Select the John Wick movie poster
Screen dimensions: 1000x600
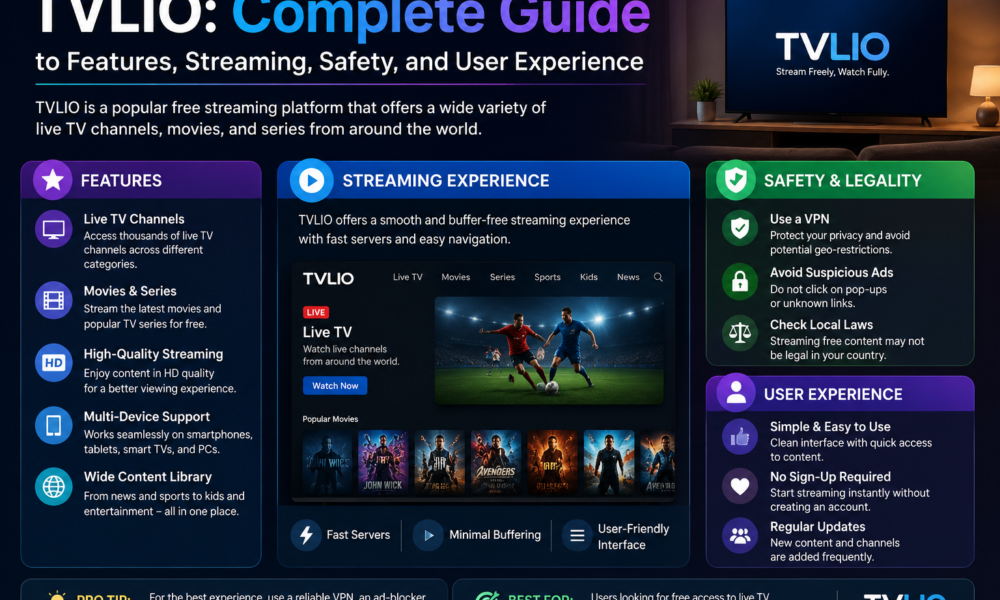[383, 463]
